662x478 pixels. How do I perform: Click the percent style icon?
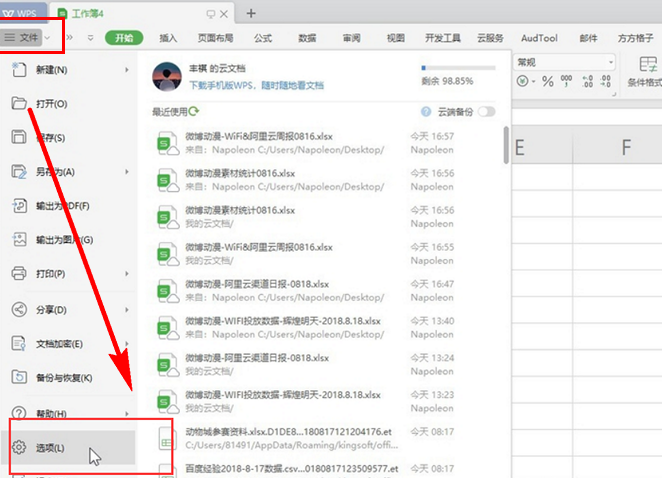(x=548, y=81)
